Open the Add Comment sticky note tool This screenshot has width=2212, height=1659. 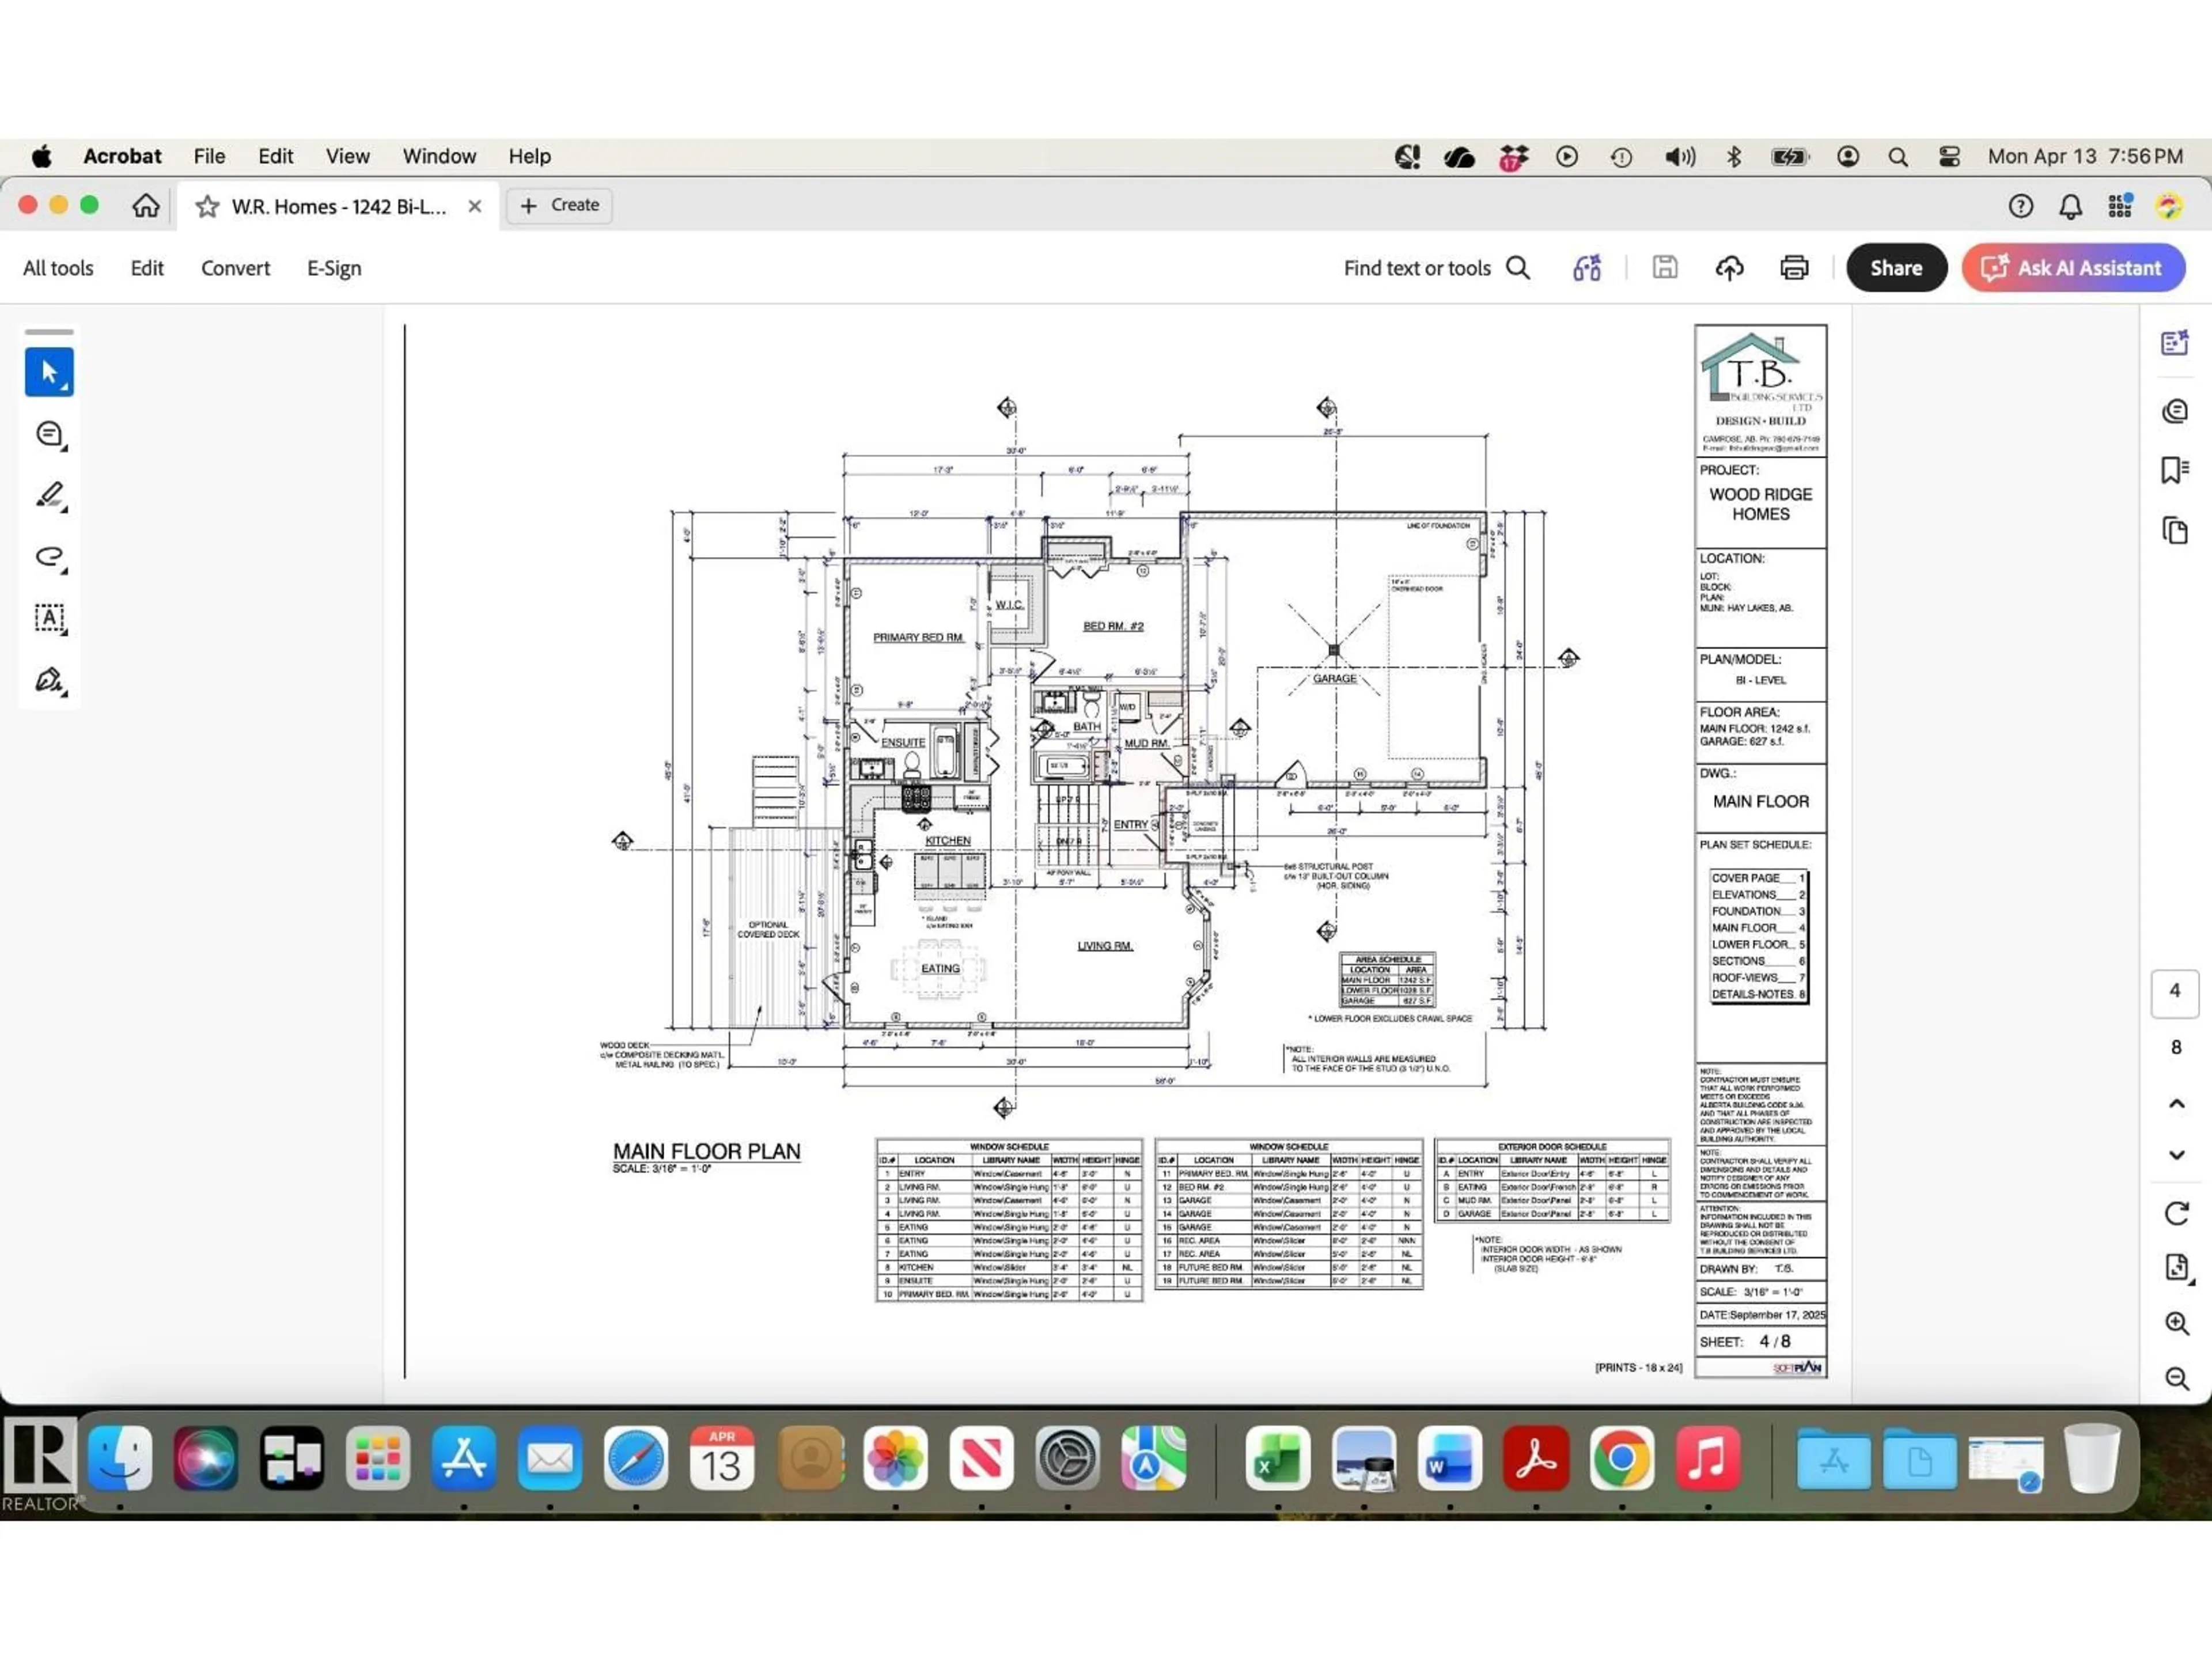47,433
